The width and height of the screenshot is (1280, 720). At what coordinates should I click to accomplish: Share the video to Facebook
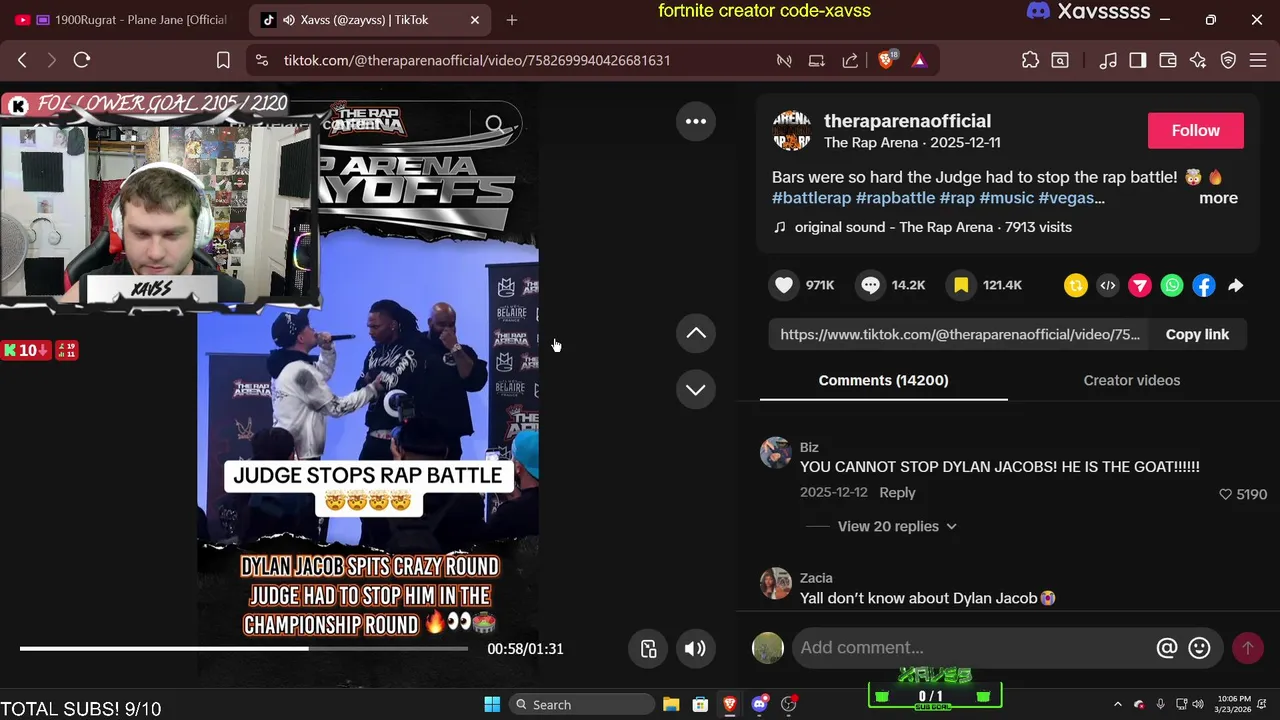[1204, 286]
